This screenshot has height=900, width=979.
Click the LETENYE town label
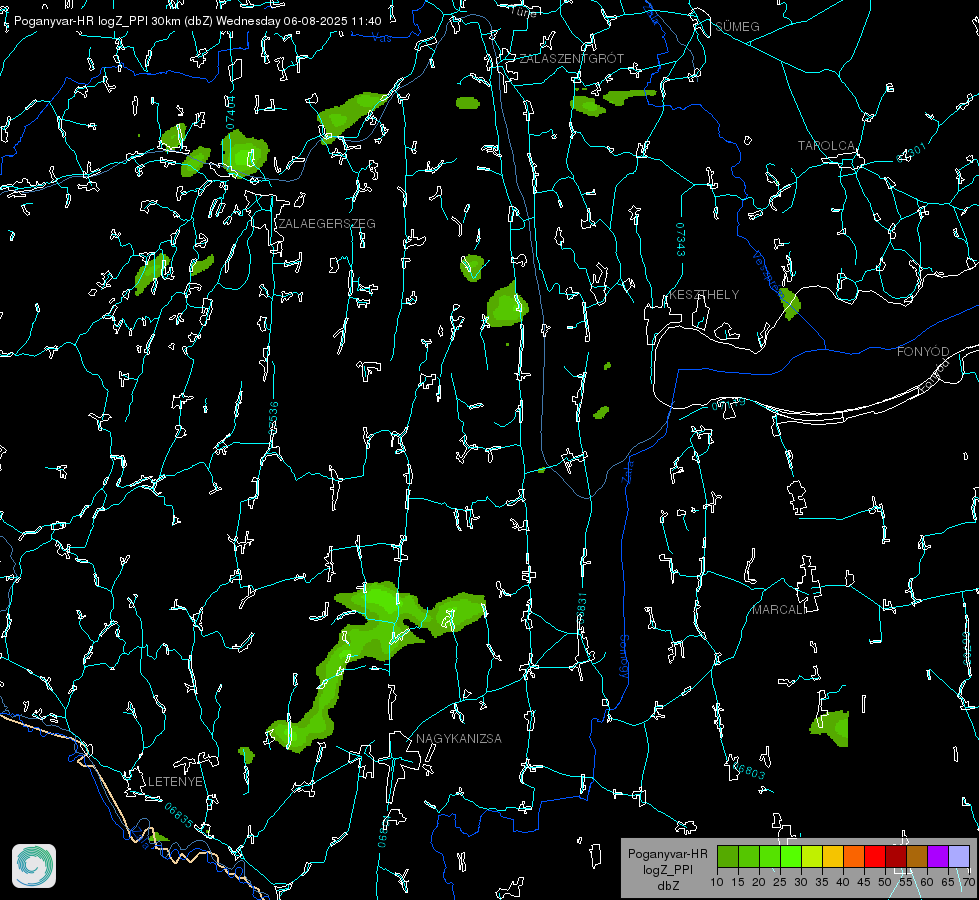tap(175, 781)
